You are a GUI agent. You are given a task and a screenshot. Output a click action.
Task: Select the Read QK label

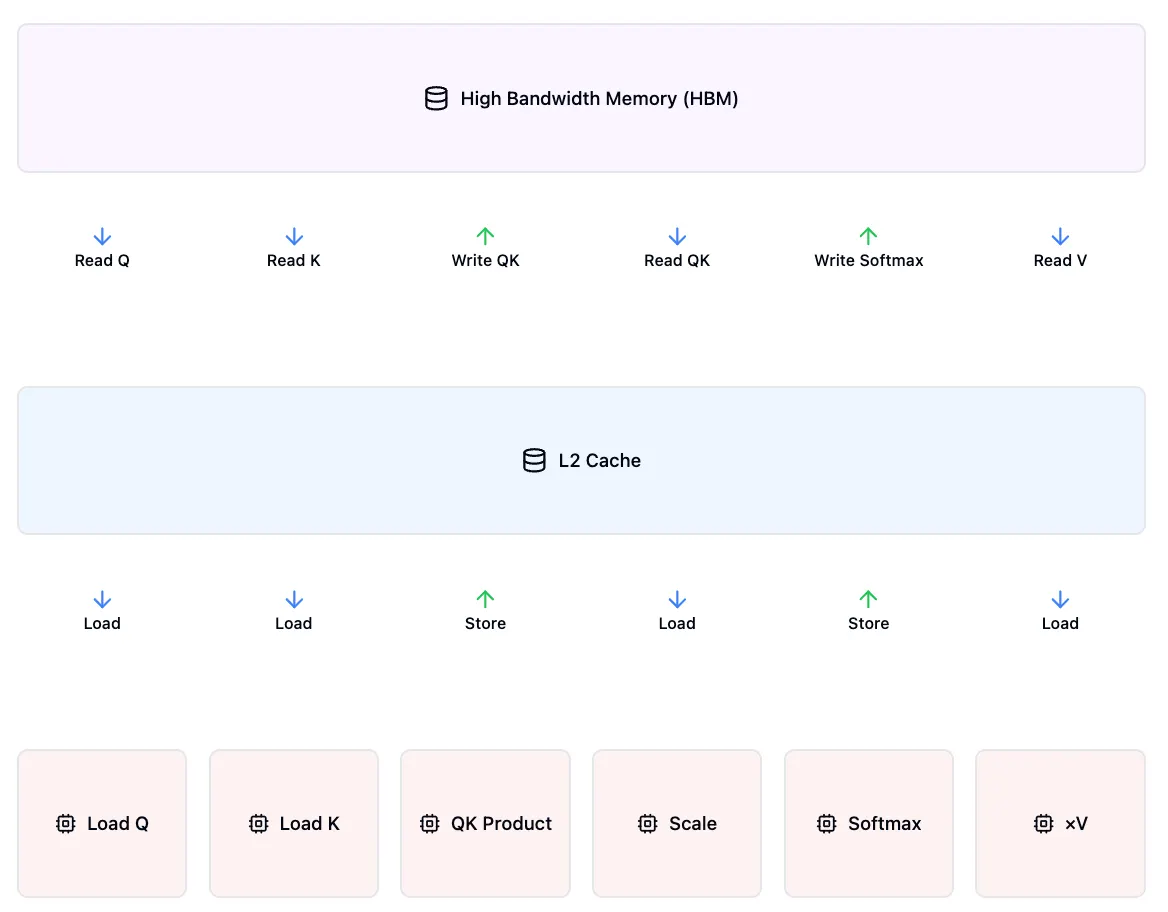pos(677,261)
